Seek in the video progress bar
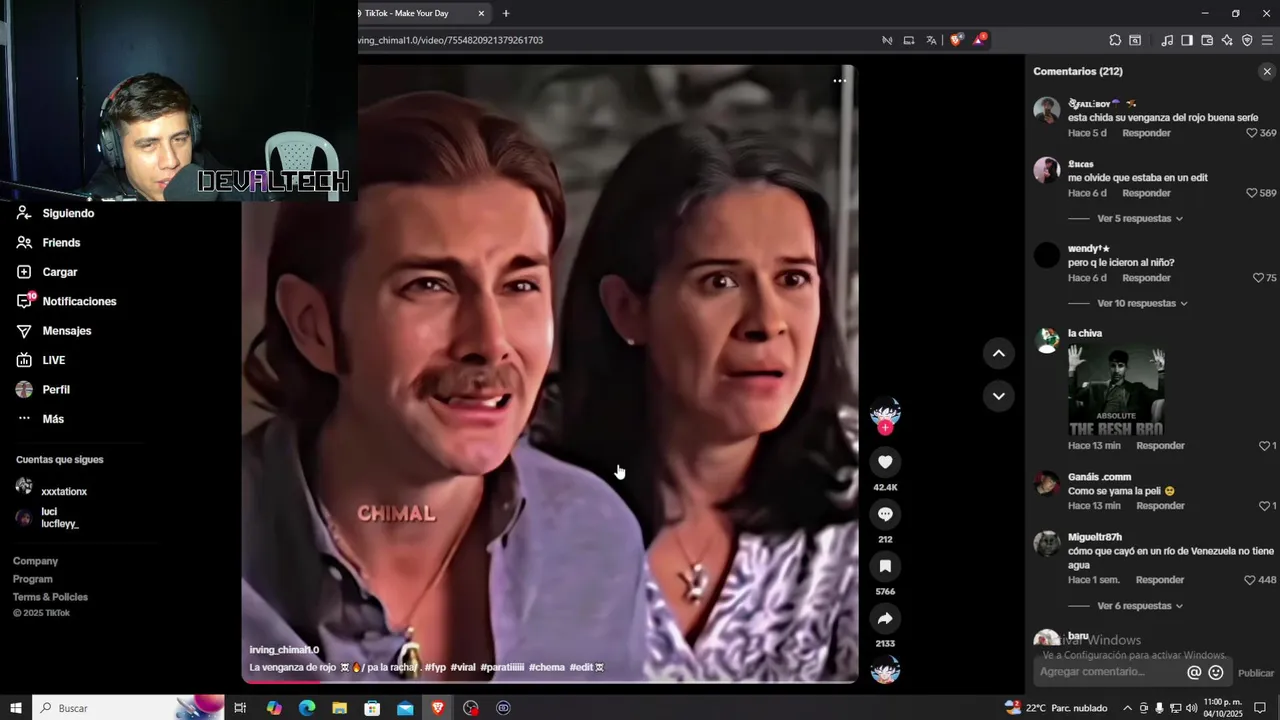This screenshot has height=720, width=1280. [x=549, y=682]
